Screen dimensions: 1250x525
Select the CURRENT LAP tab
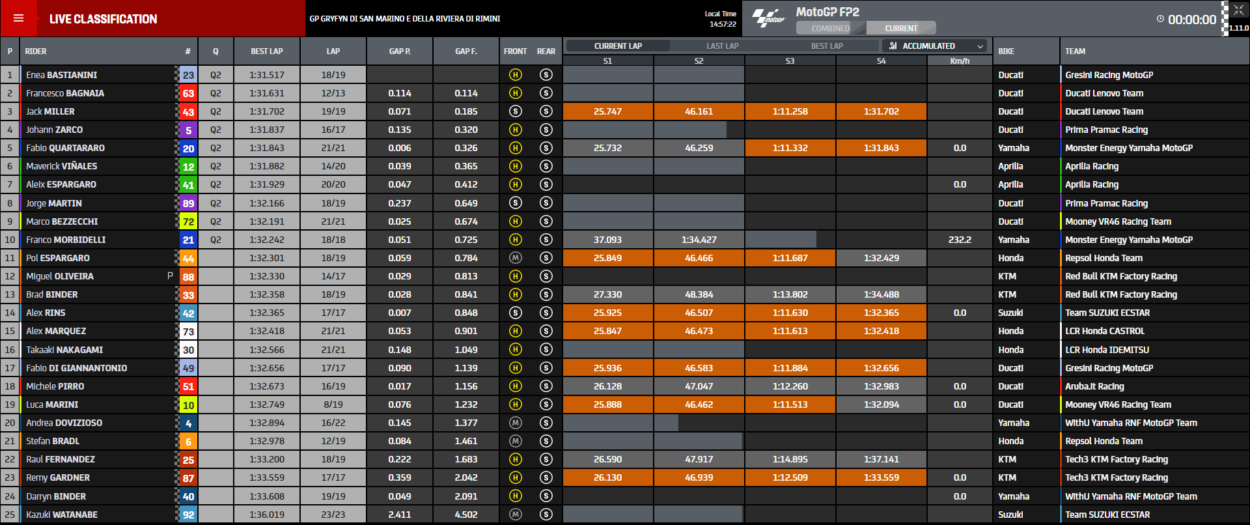618,46
